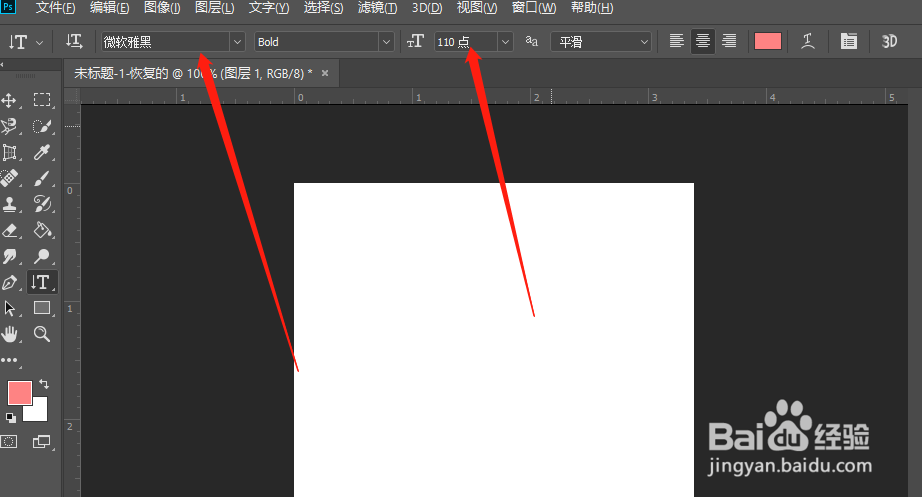Open the text color swatch in options bar
The height and width of the screenshot is (497, 922).
[x=768, y=41]
